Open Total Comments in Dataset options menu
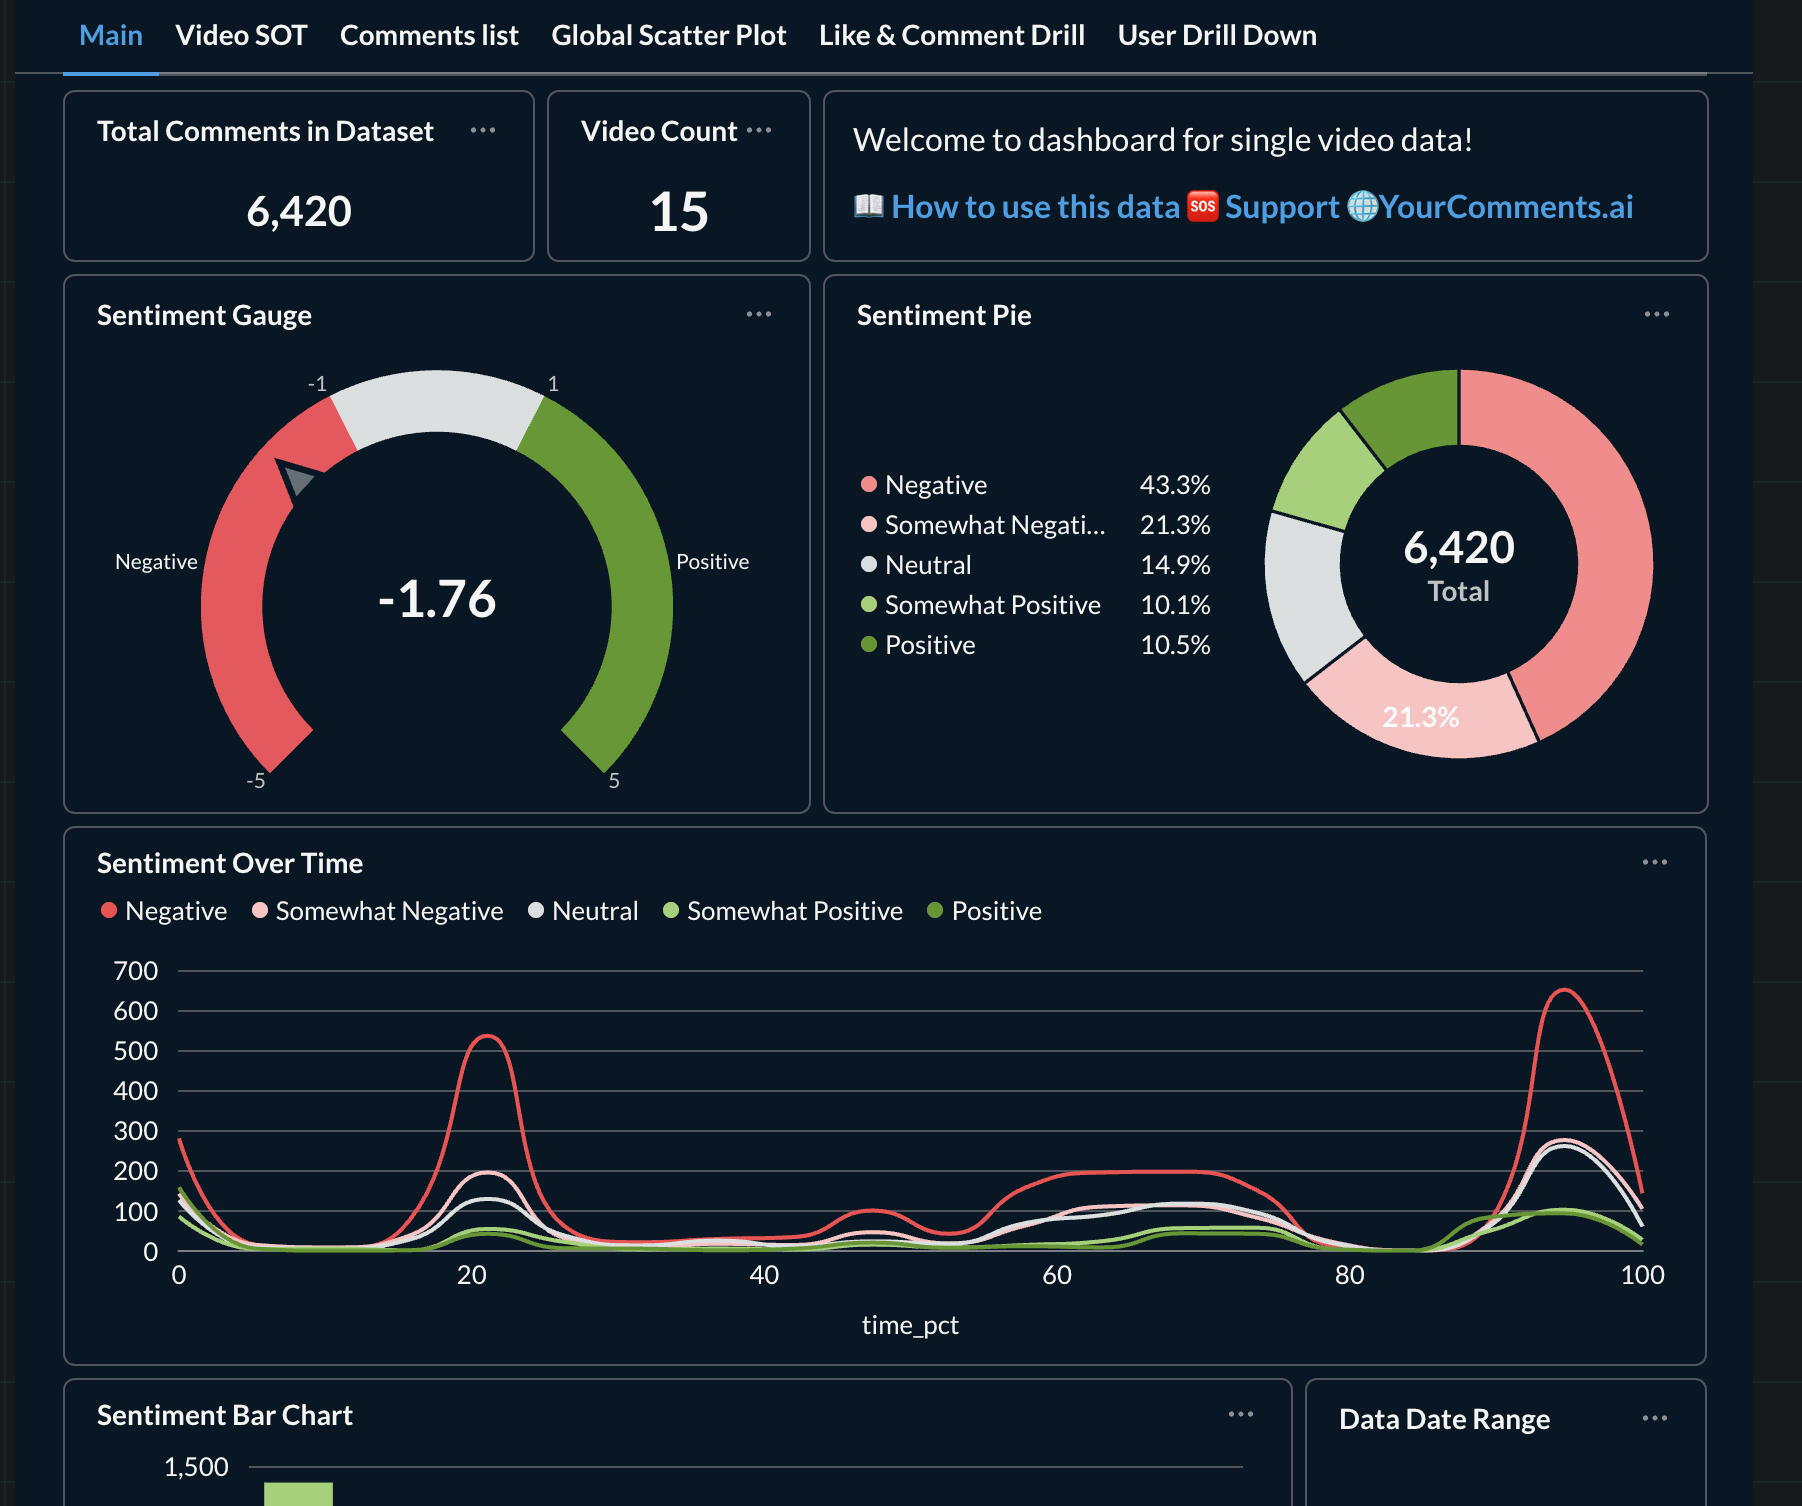The width and height of the screenshot is (1802, 1506). click(x=483, y=131)
